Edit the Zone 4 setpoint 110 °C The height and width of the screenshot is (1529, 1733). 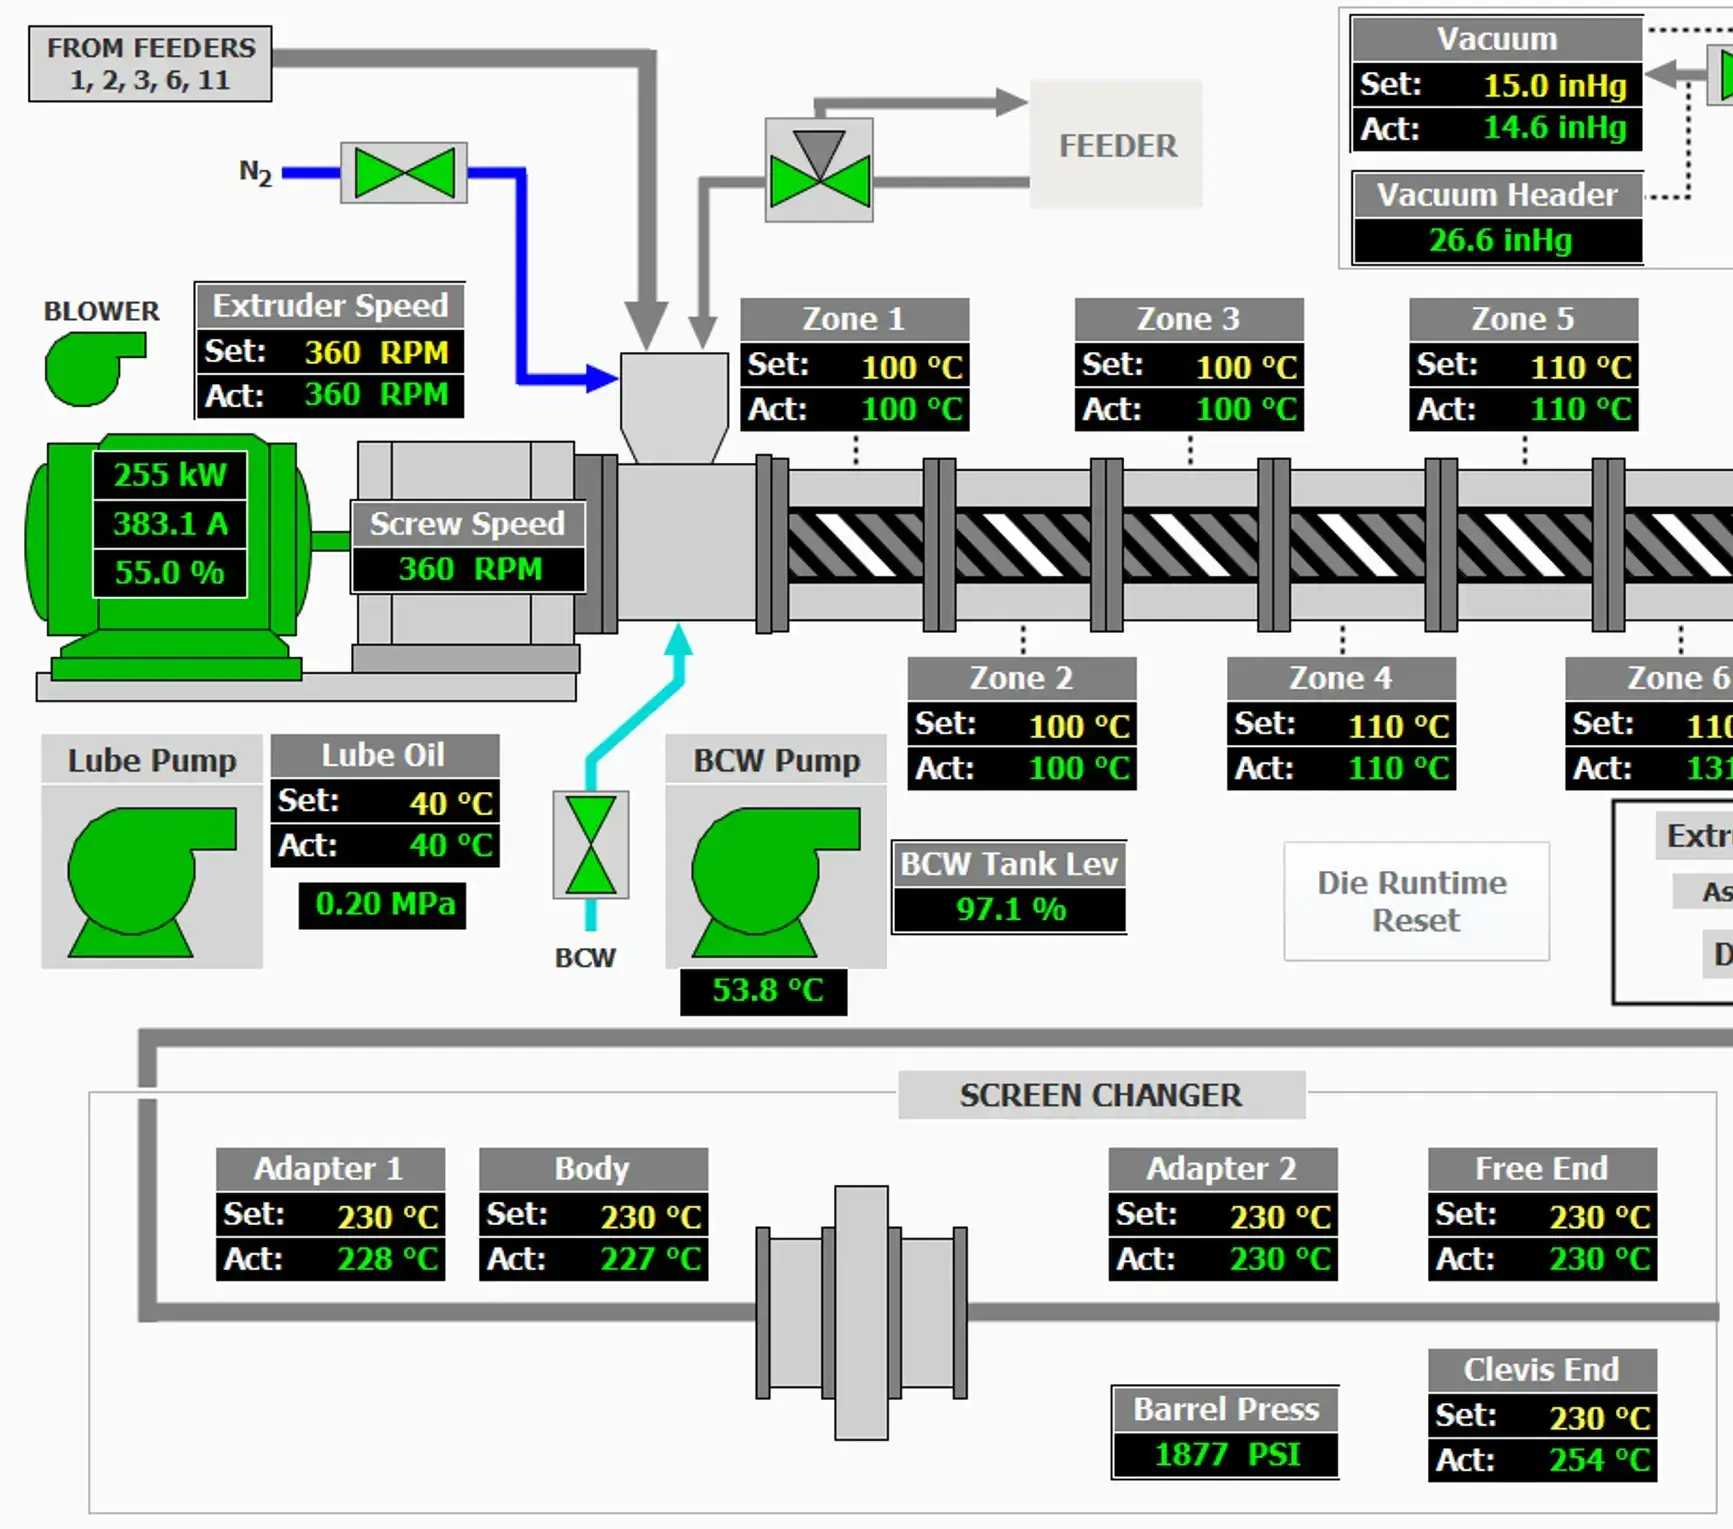1341,725
